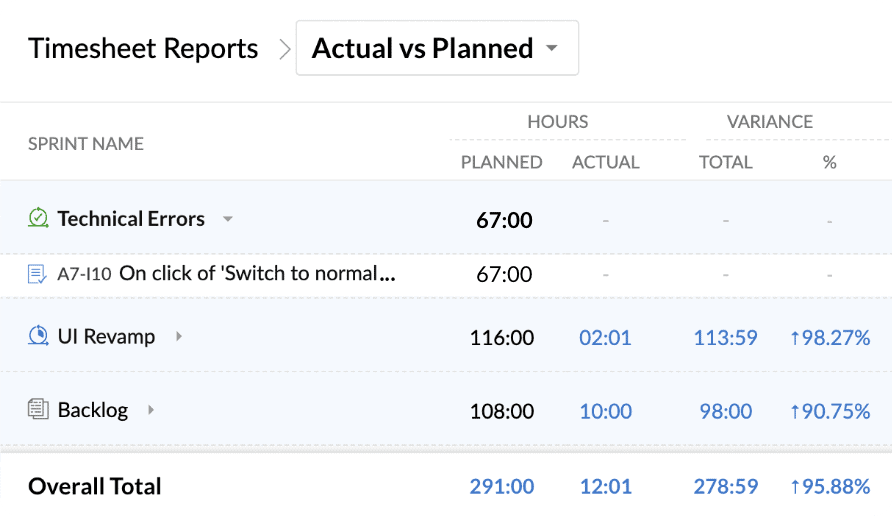Image resolution: width=892 pixels, height=516 pixels.
Task: Click the A7-I10 work item icon
Action: coord(38,274)
